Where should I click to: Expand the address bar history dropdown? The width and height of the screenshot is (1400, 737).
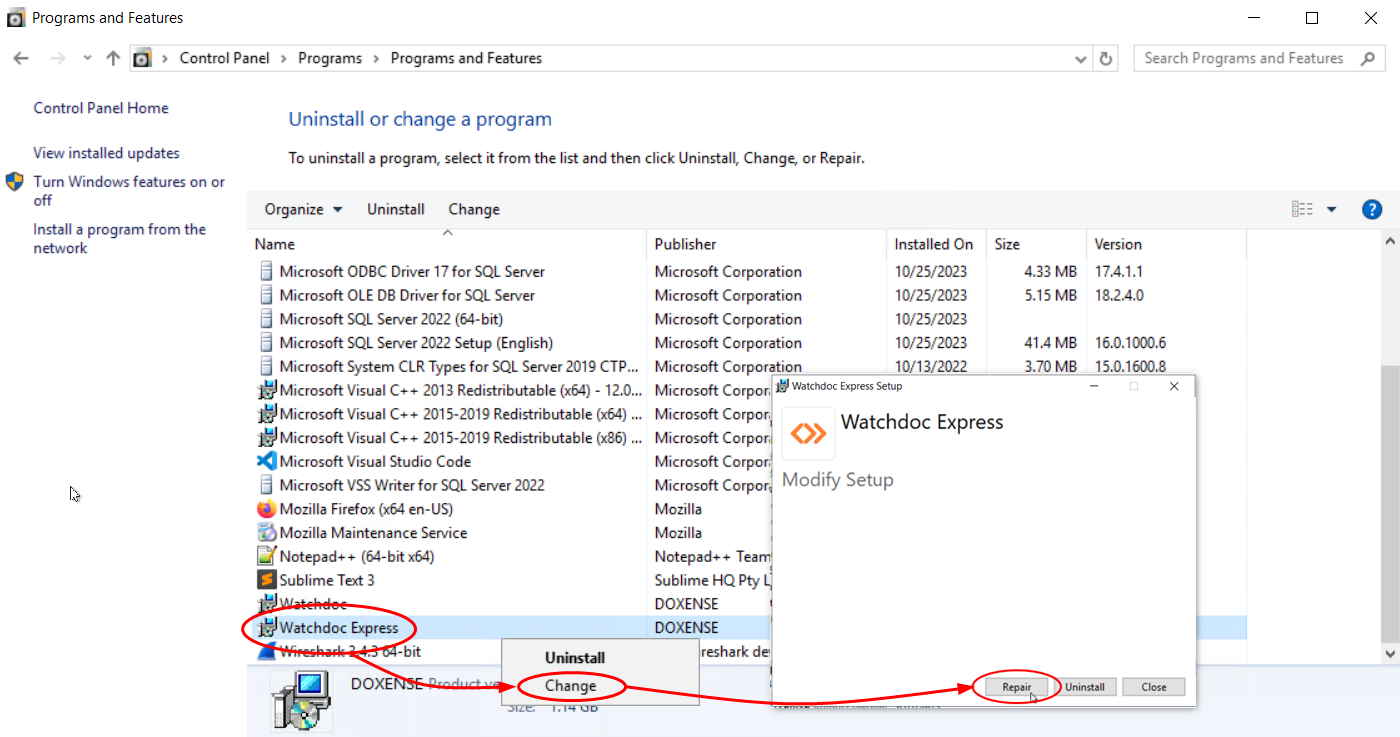[1080, 59]
